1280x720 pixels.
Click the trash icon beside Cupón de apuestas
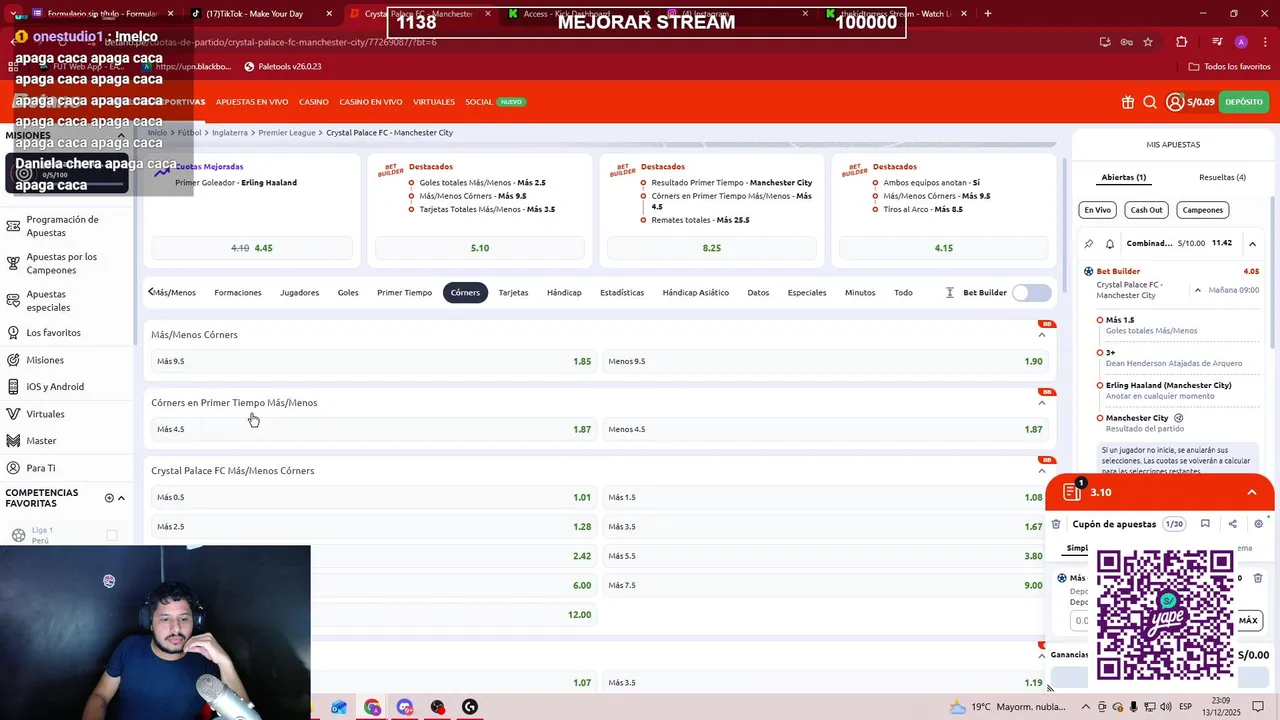(x=1056, y=524)
